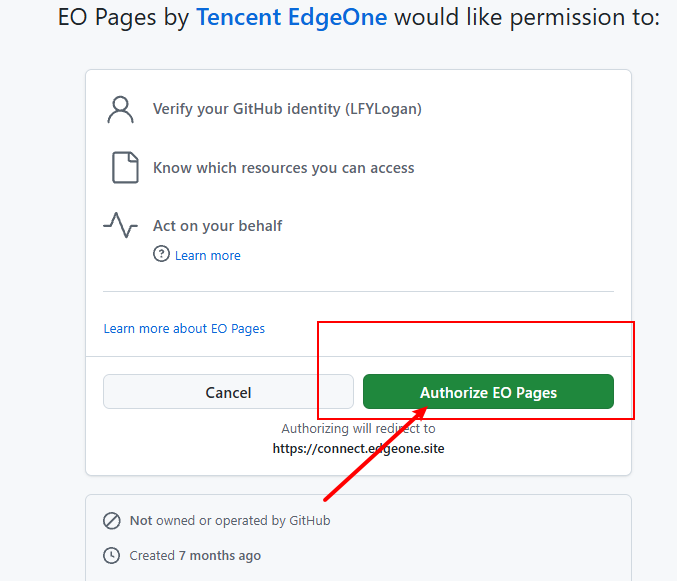Click the person icon beside Verify your GitHub identity
The image size is (677, 581).
[x=120, y=110]
